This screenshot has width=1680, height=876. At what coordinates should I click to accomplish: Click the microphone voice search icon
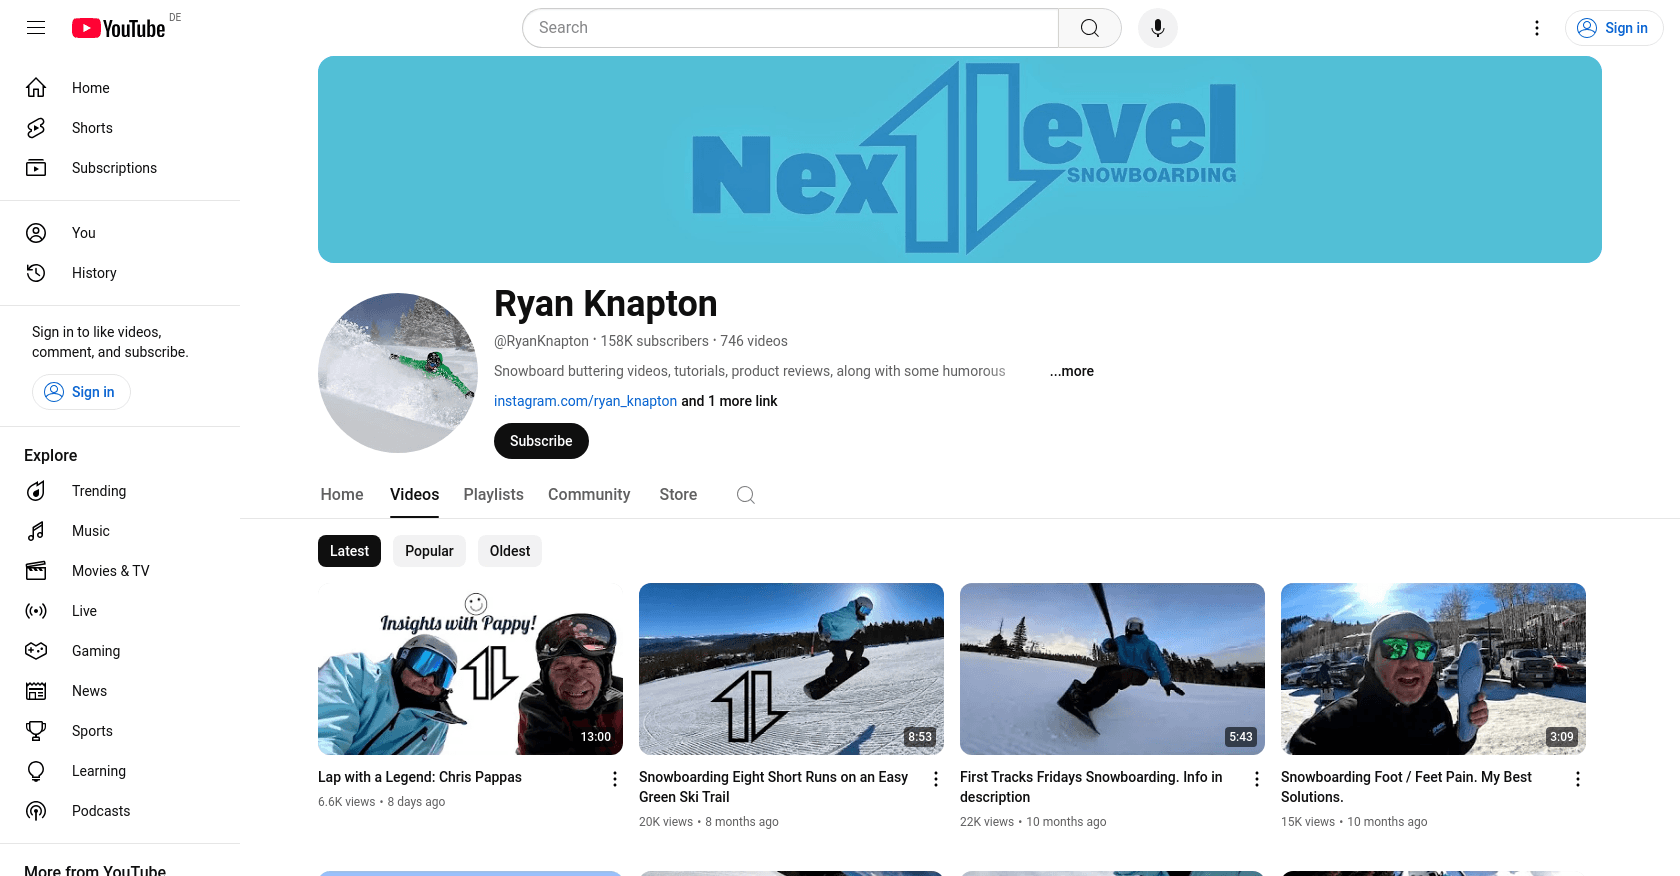1157,28
